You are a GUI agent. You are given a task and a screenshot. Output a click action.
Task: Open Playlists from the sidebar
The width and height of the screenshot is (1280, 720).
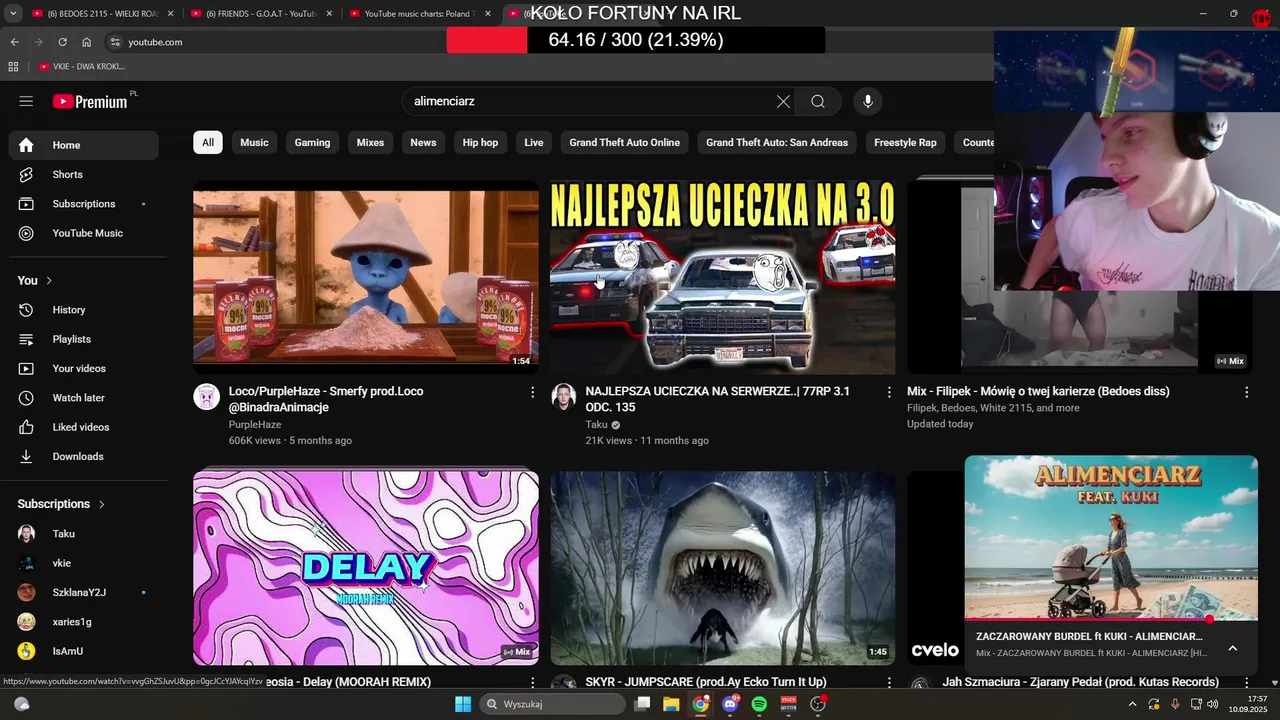click(84, 339)
